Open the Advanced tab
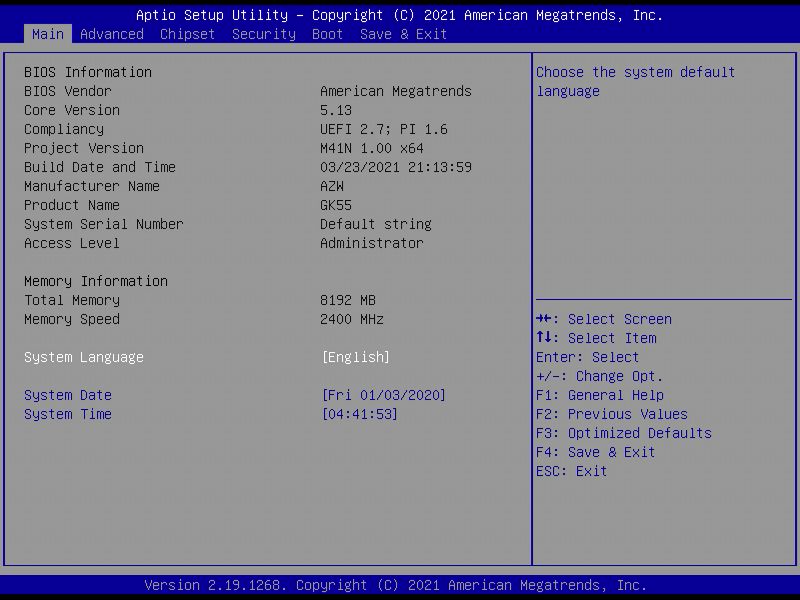The width and height of the screenshot is (800, 600). click(x=112, y=34)
